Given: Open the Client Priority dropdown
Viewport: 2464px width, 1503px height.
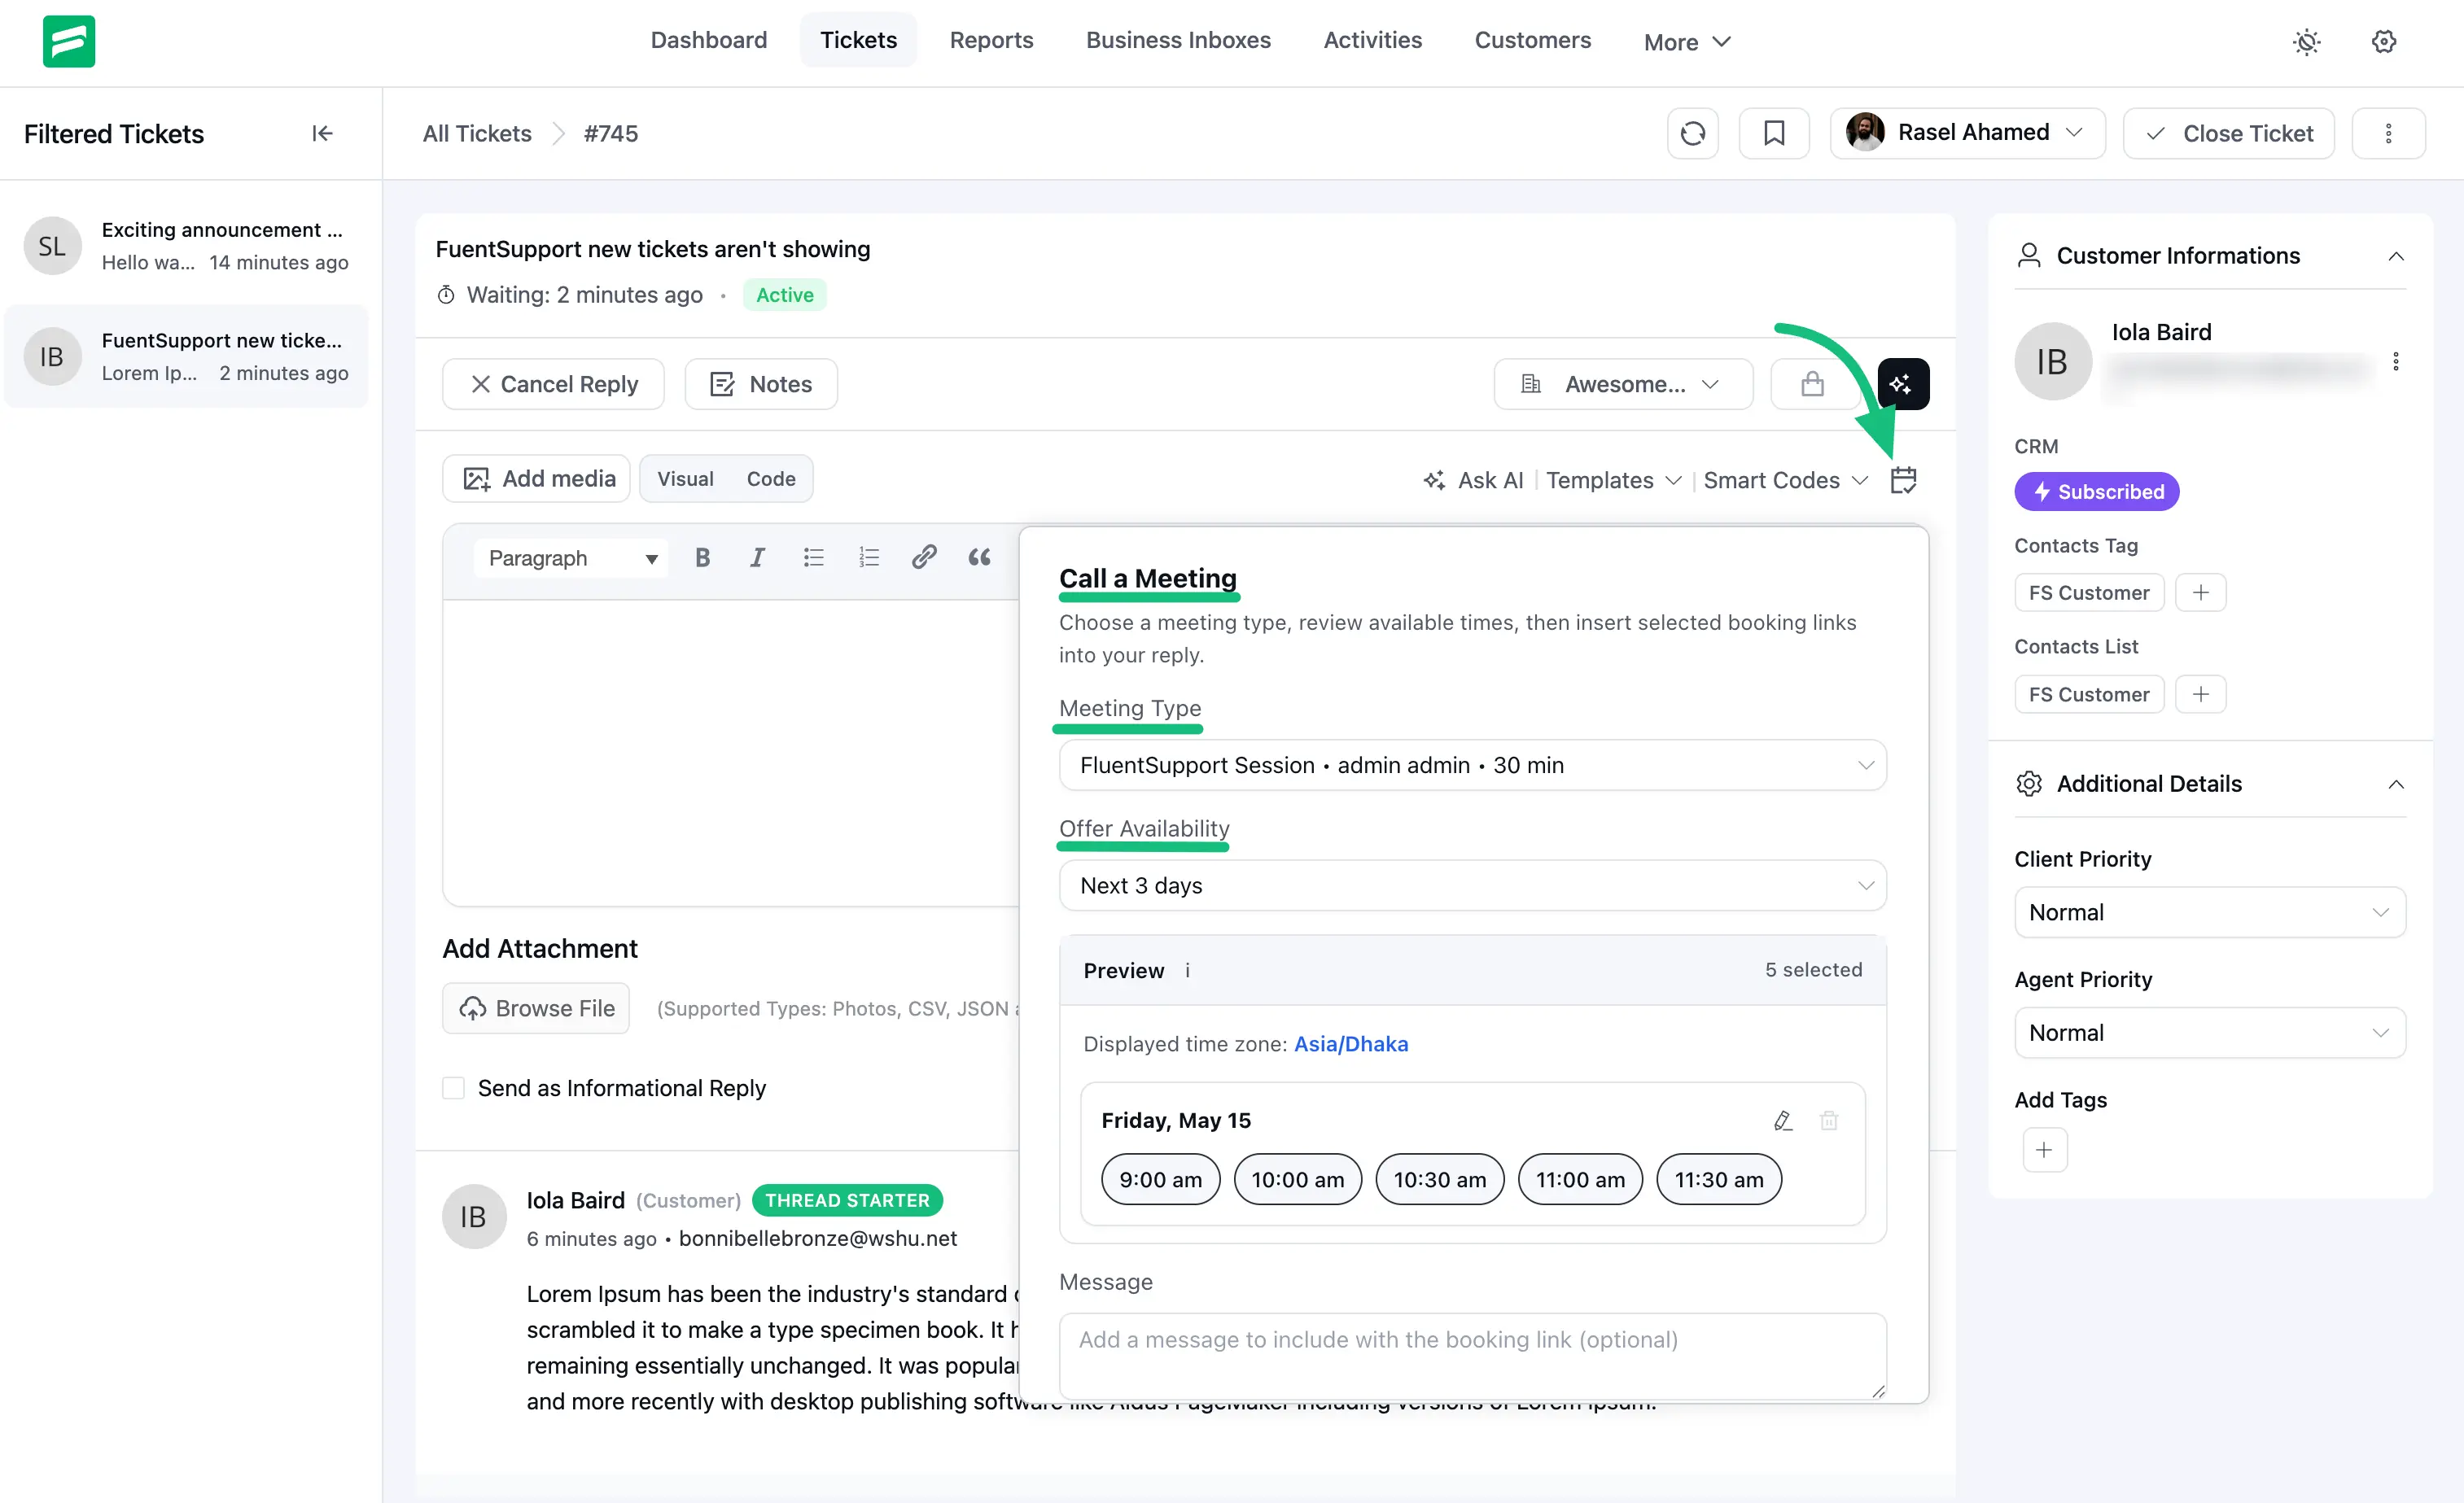Looking at the screenshot, I should (2209, 912).
